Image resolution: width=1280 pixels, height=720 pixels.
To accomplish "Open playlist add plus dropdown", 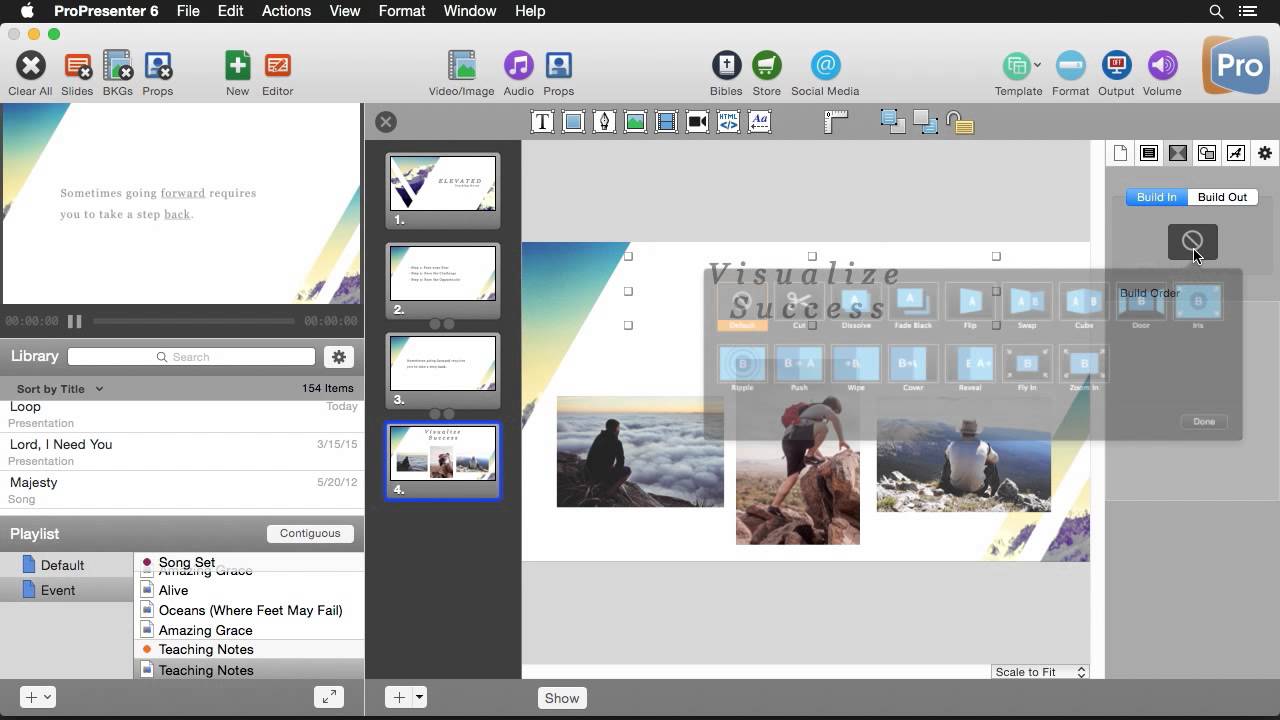I will click(38, 697).
